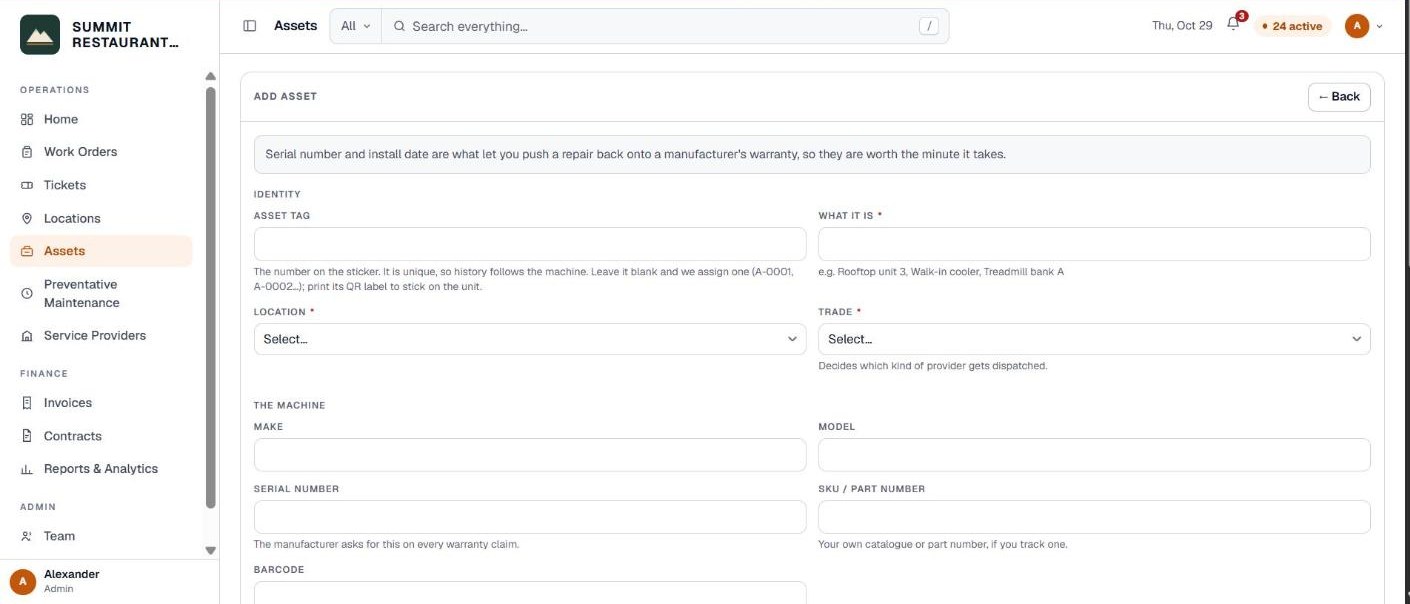Open the All search filter dropdown
This screenshot has width=1410, height=604.
(355, 26)
